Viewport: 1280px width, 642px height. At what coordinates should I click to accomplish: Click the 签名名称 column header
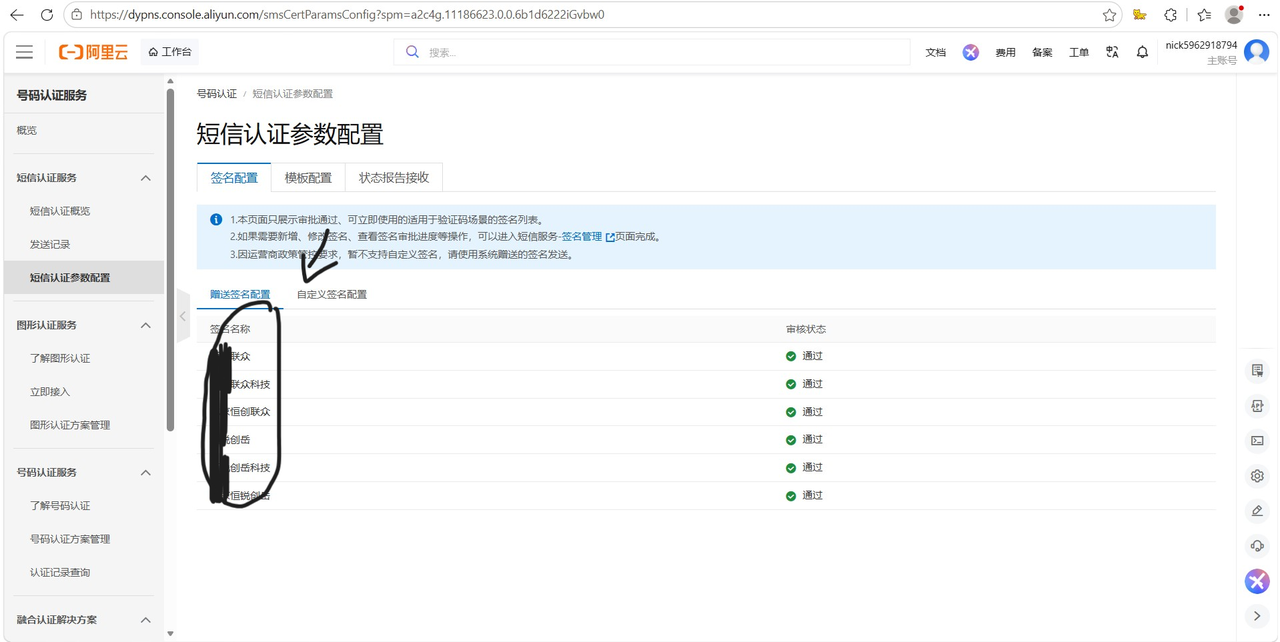tap(230, 329)
